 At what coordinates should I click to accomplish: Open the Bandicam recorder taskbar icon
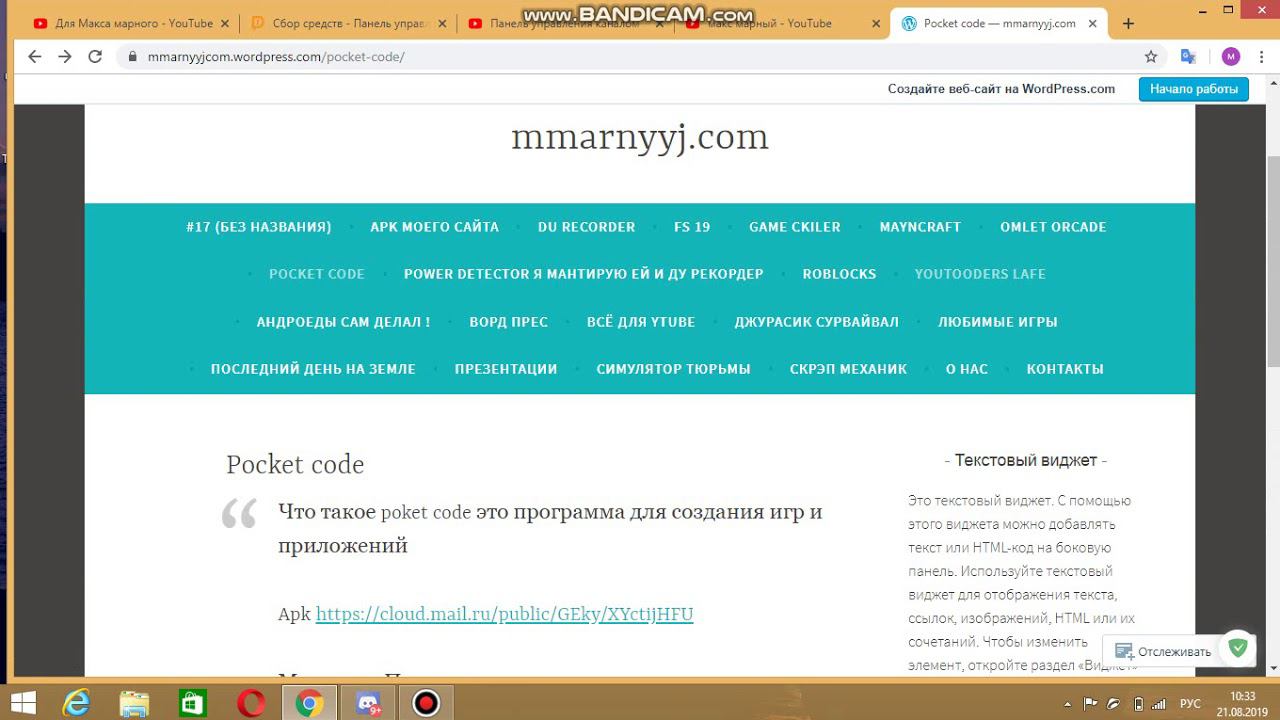(426, 703)
